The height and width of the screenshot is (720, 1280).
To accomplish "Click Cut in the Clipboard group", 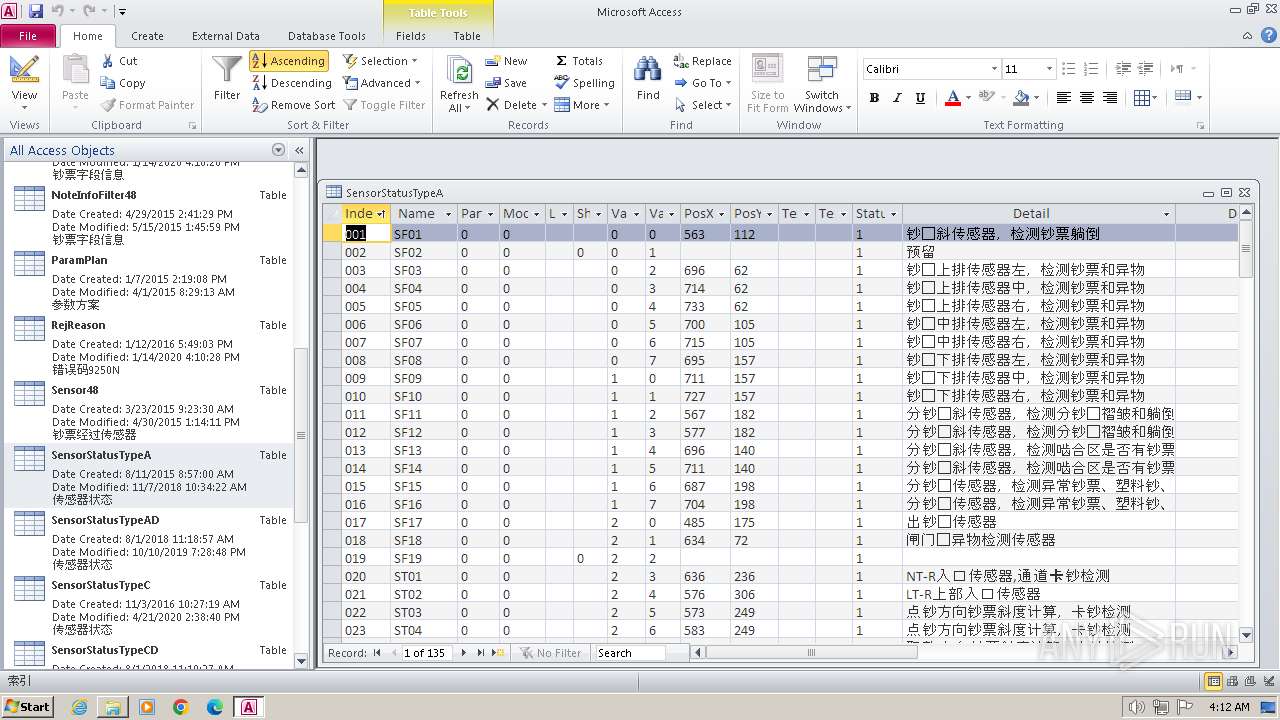I will [119, 61].
